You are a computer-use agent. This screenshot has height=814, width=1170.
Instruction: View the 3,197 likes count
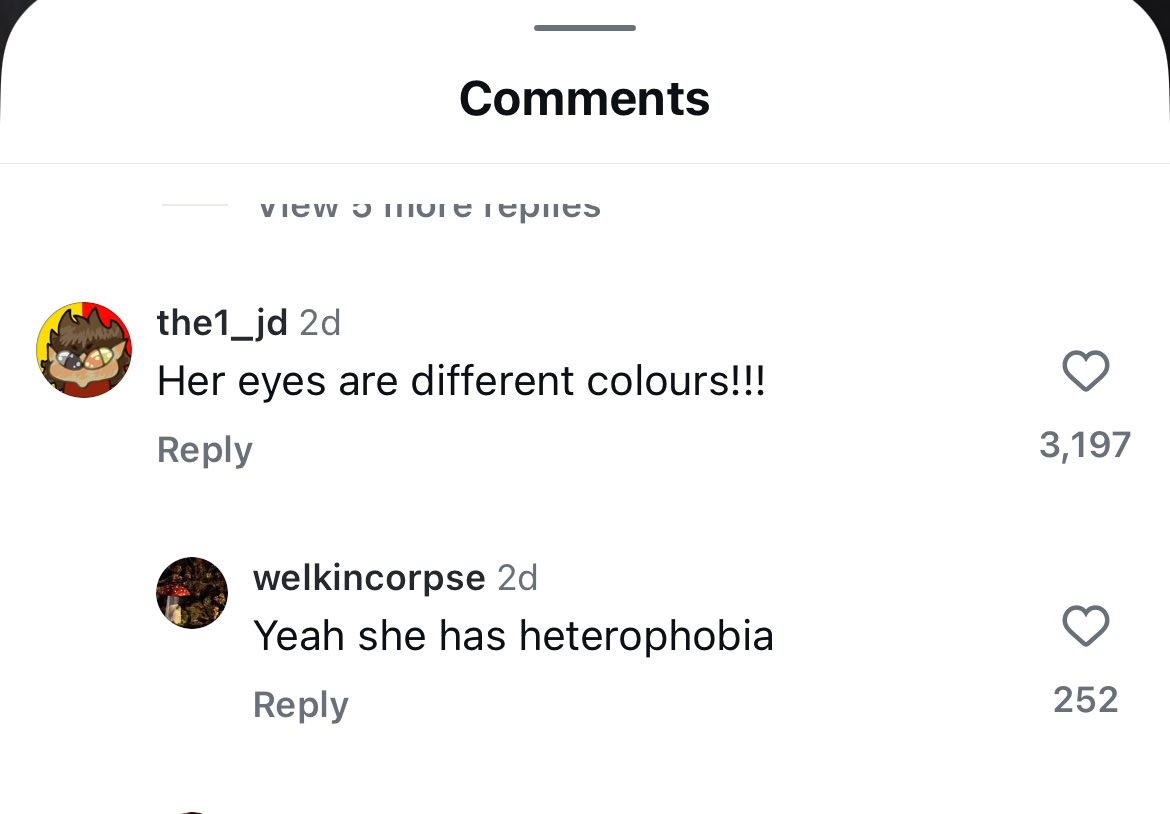[x=1085, y=445]
